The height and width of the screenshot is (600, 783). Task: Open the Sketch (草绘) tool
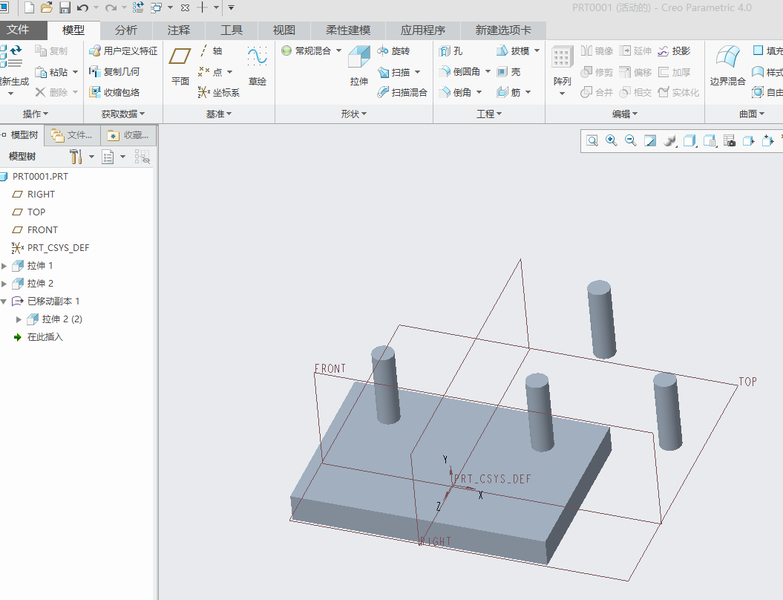point(257,66)
